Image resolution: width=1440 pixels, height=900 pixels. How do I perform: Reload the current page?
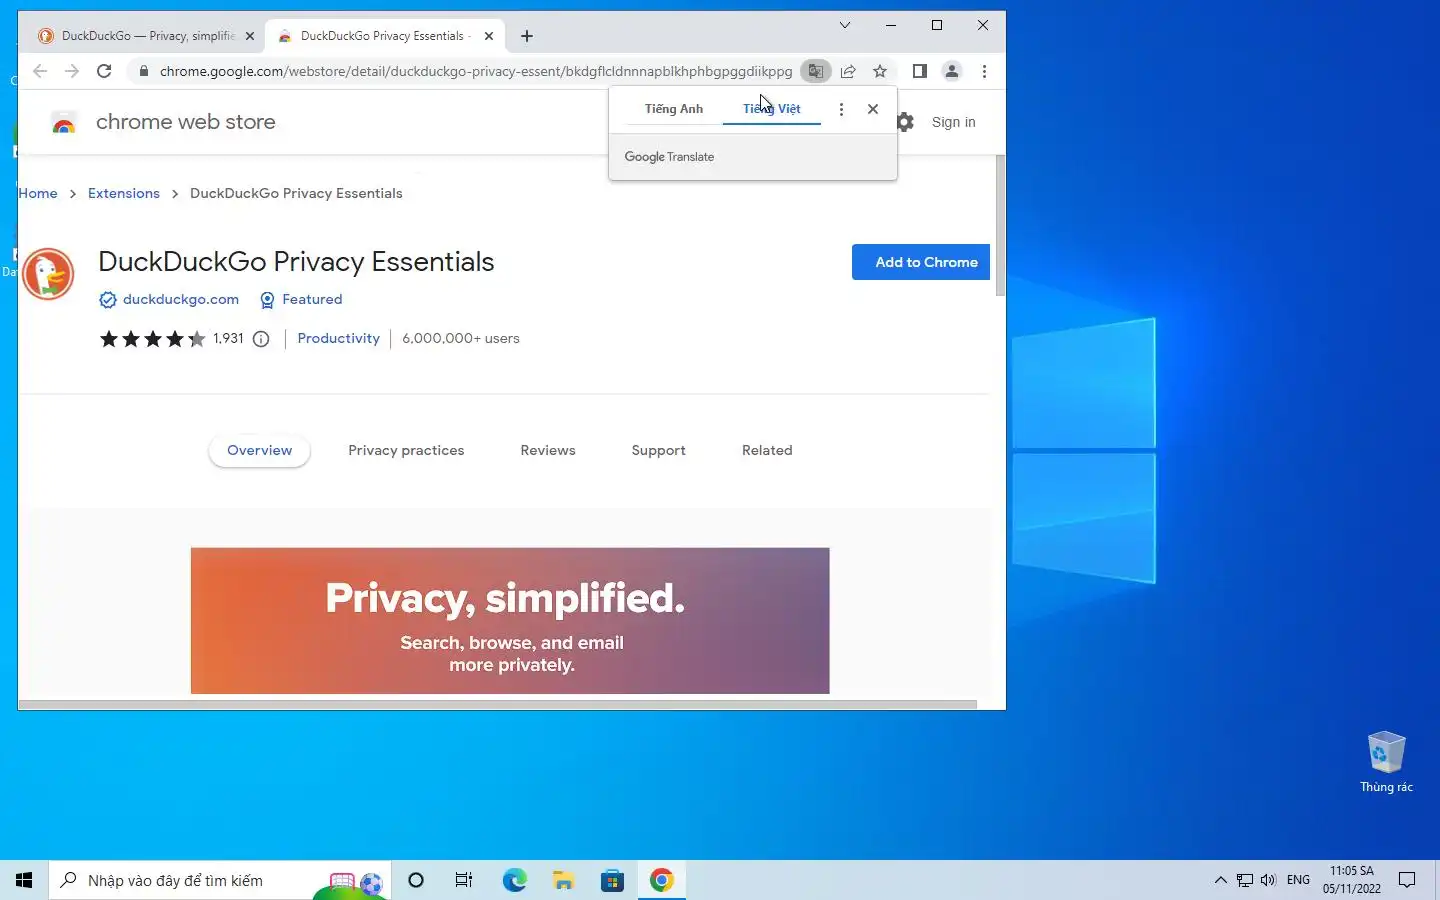pyautogui.click(x=104, y=71)
